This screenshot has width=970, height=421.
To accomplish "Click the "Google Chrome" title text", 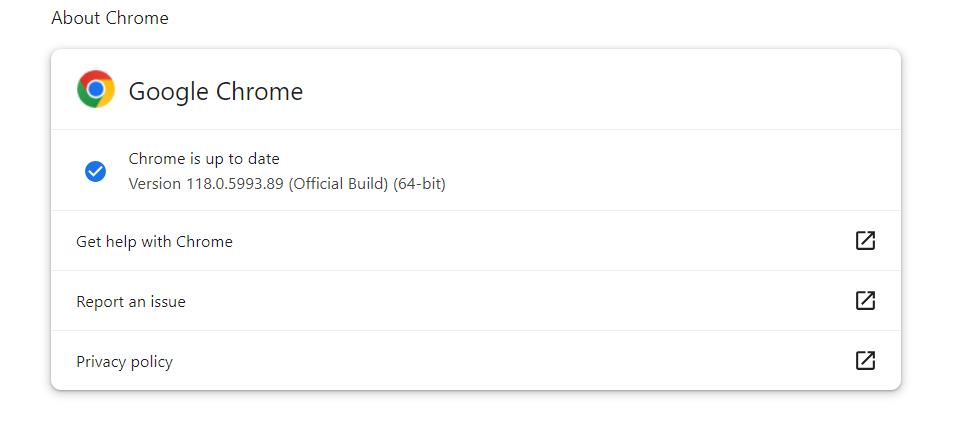I will 216,92.
